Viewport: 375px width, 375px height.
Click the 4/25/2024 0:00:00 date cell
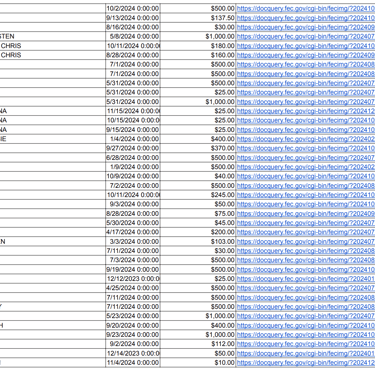(133, 288)
